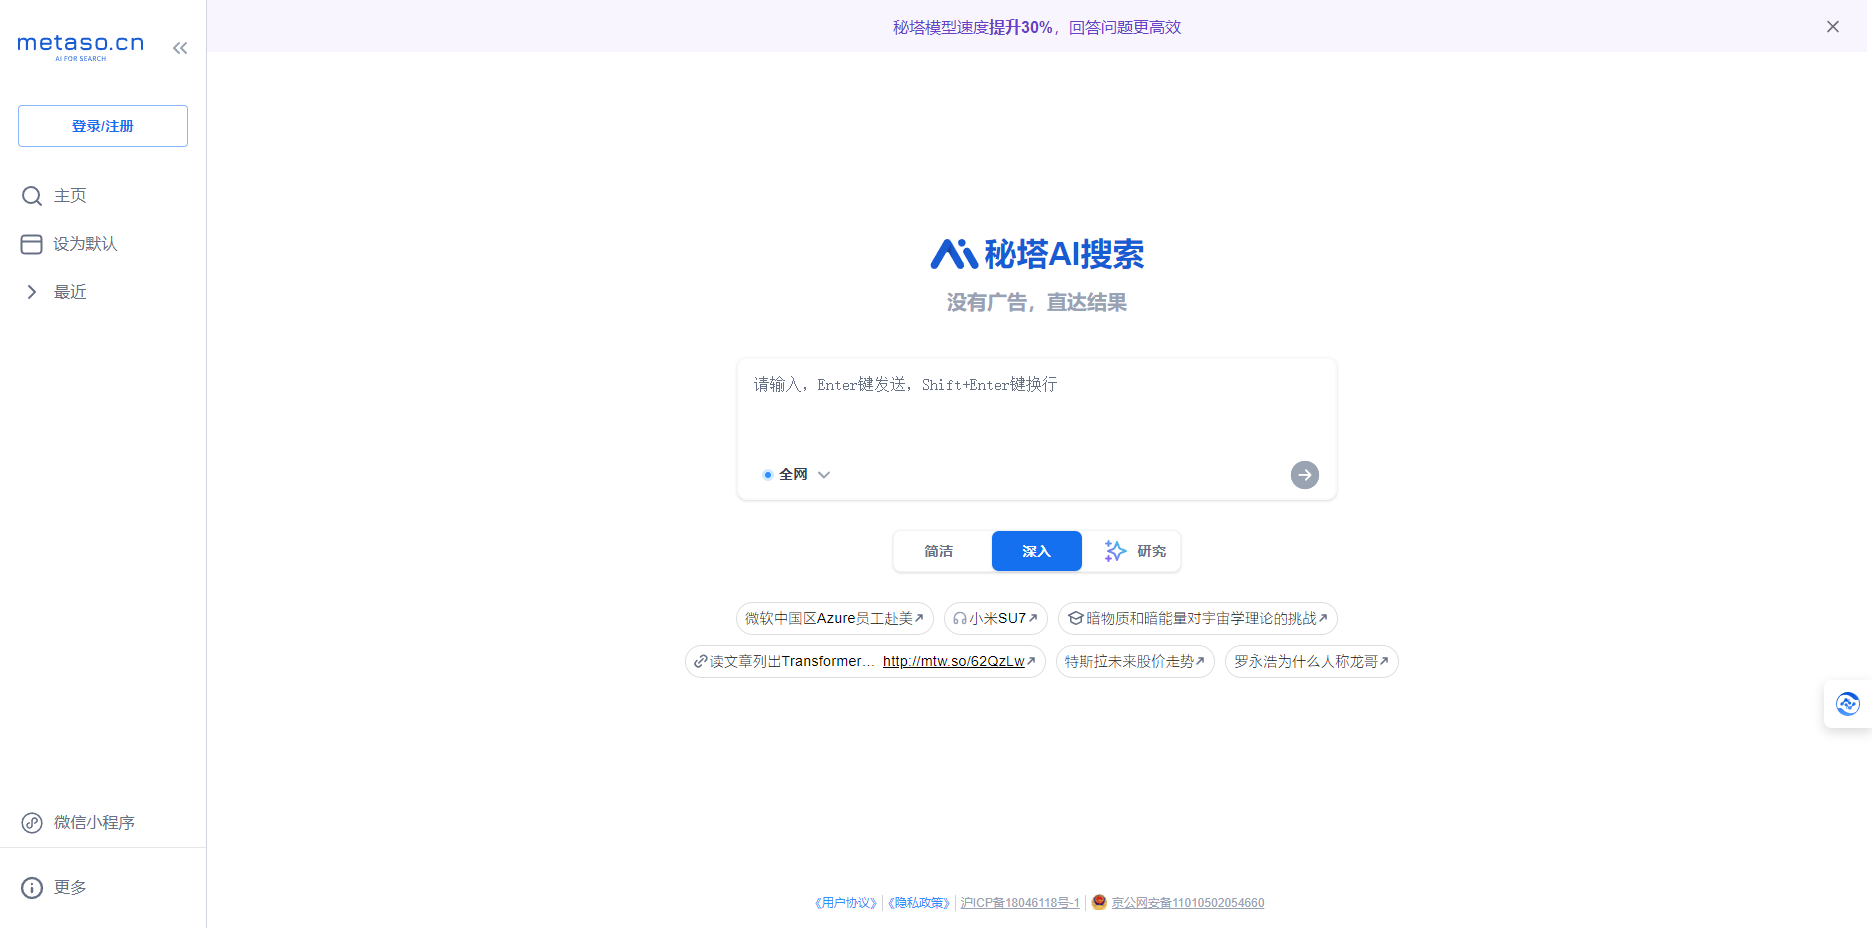Viewport: 1872px width, 928px height.
Task: Open the 特斯拉未来股价走势 suggestion
Action: pos(1134,661)
